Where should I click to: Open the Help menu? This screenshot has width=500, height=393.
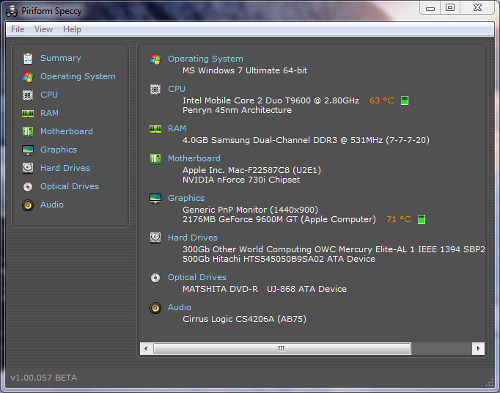pyautogui.click(x=72, y=29)
